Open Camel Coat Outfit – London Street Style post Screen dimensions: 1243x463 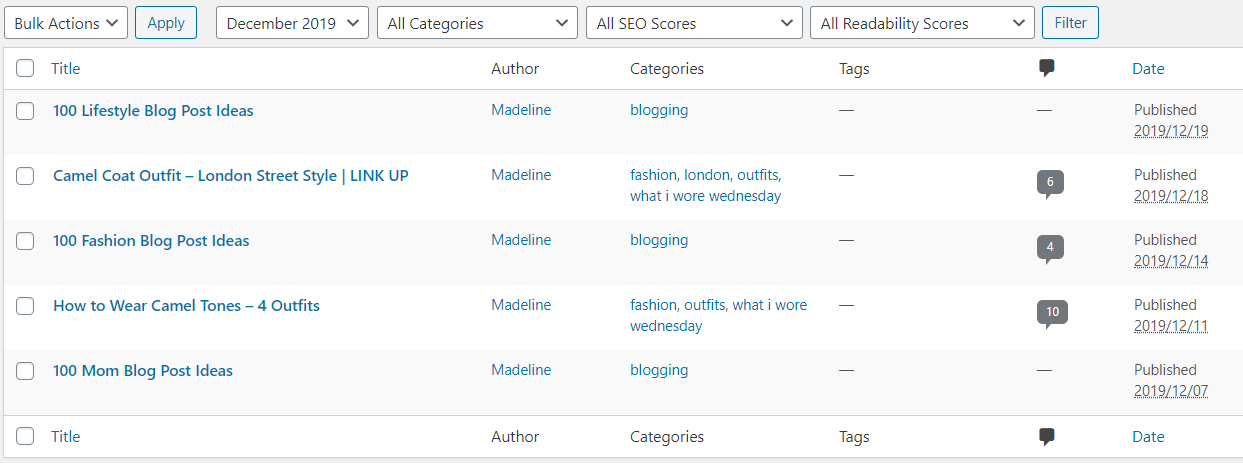pyautogui.click(x=231, y=176)
